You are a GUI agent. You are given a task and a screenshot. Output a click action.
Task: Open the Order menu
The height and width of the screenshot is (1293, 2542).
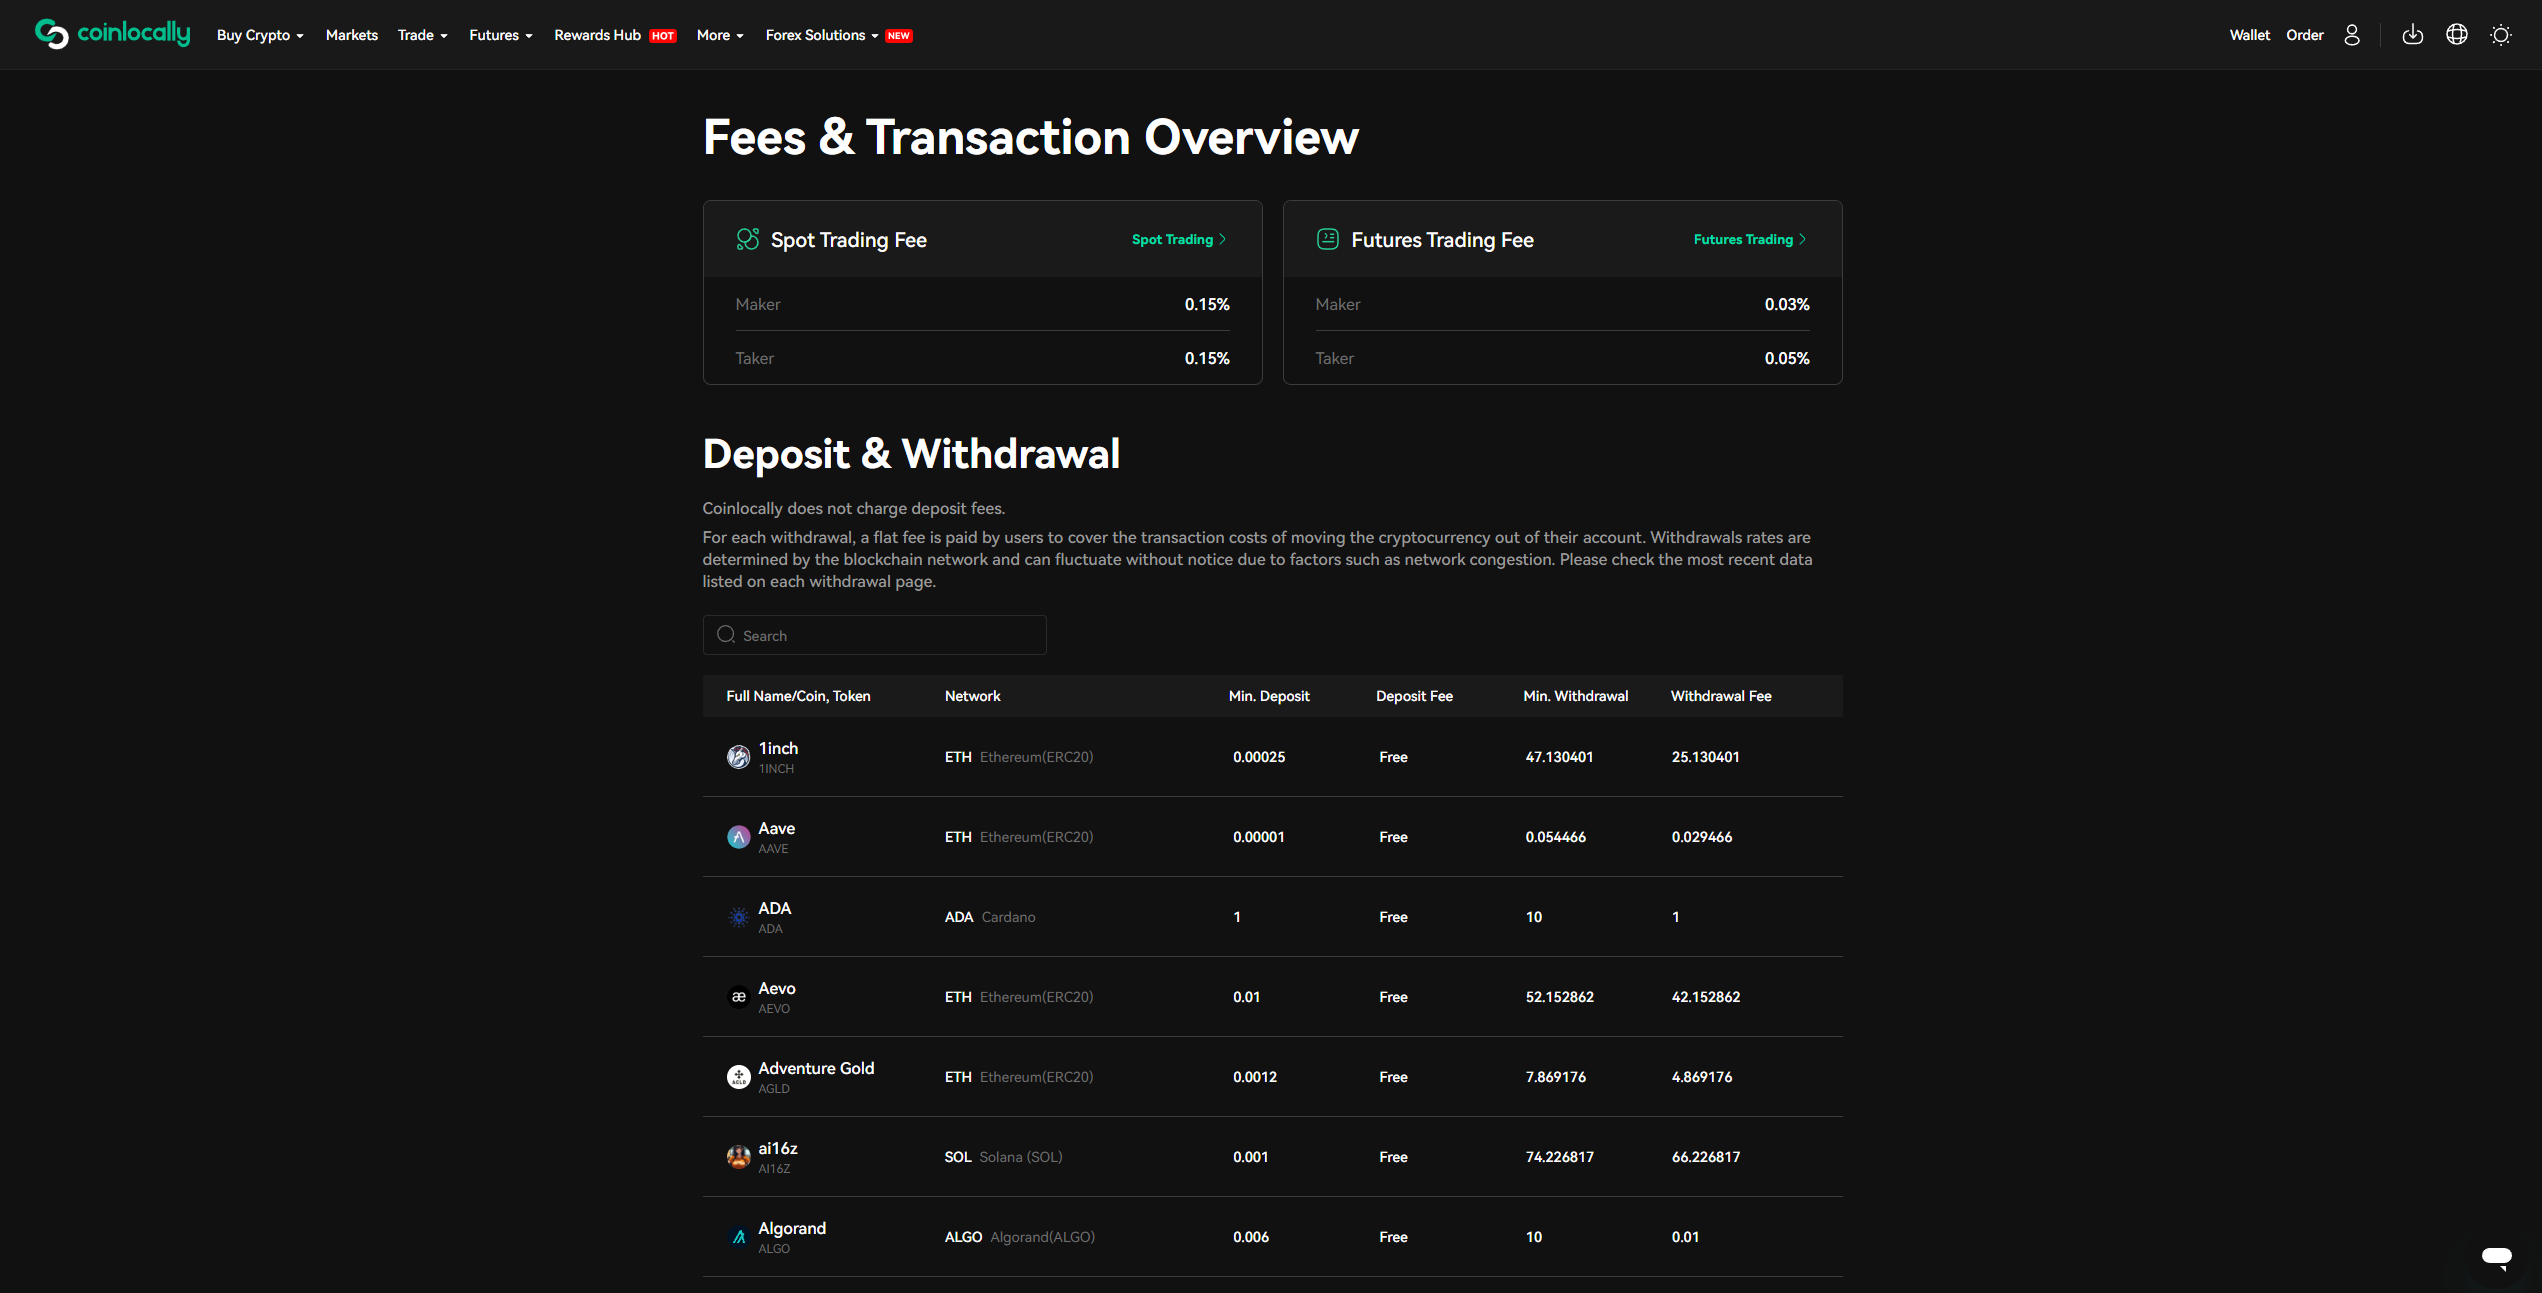pos(2305,35)
